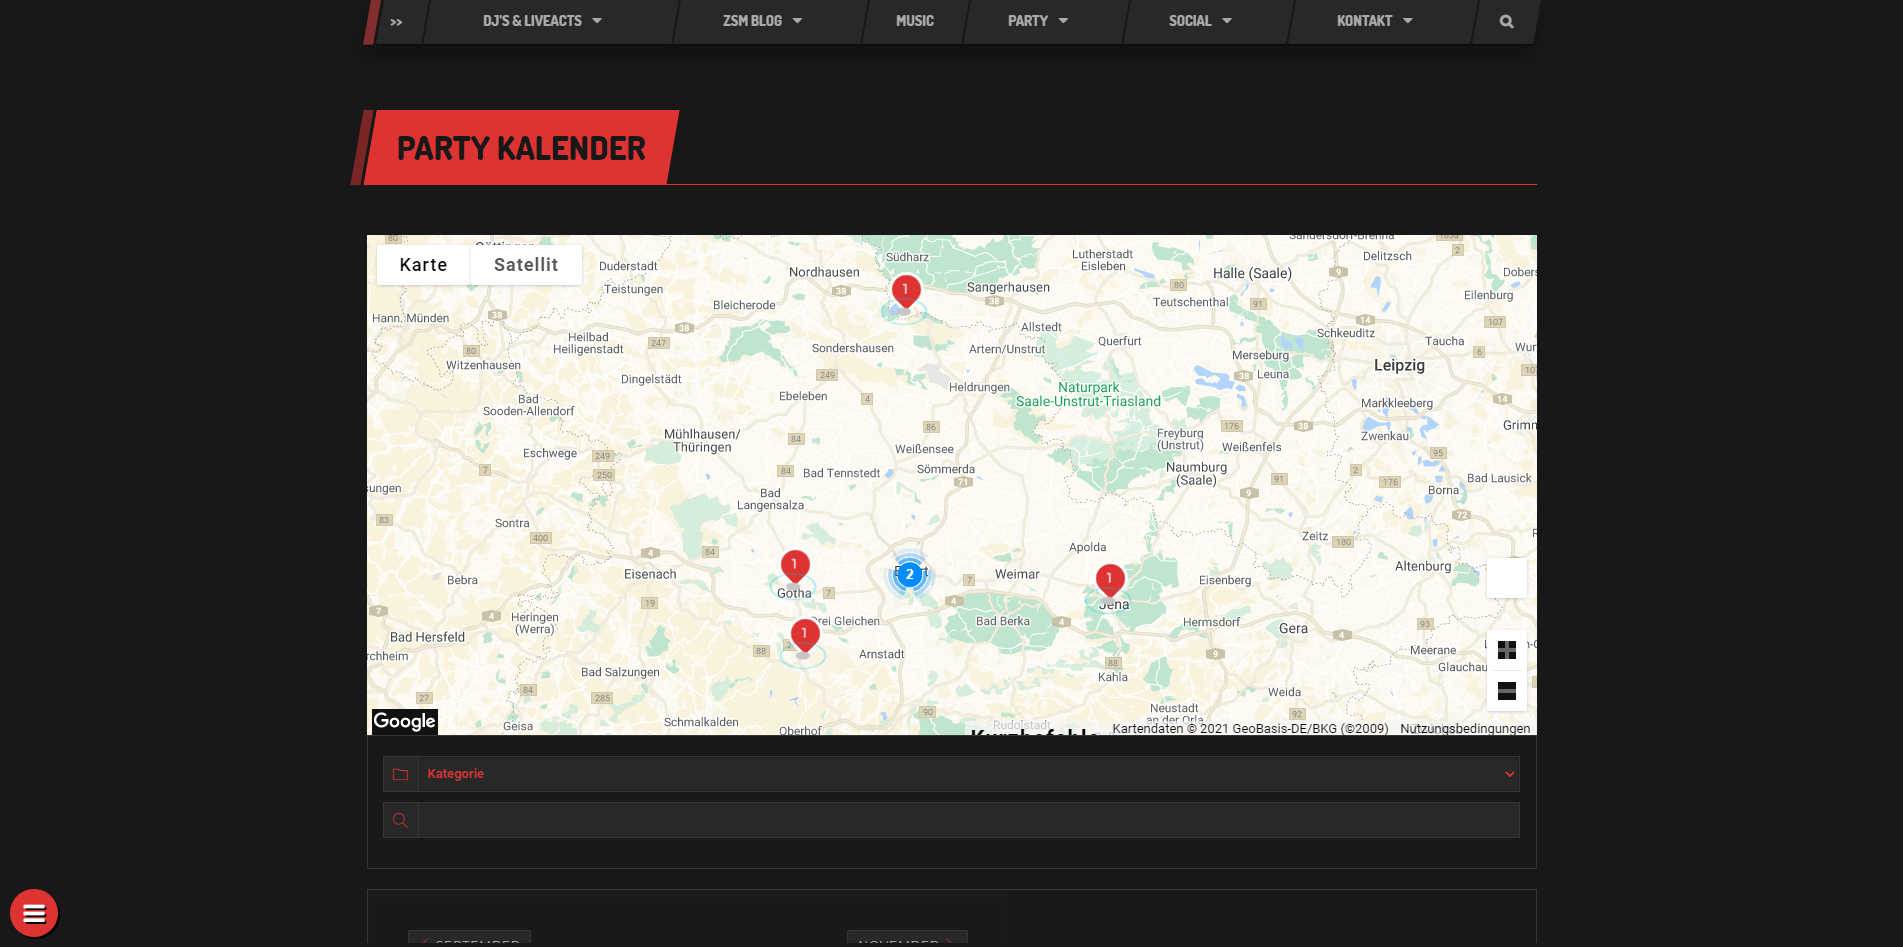Screen dimensions: 1903x947
Task: Open the search icon in navigation bar
Action: coord(1506,21)
